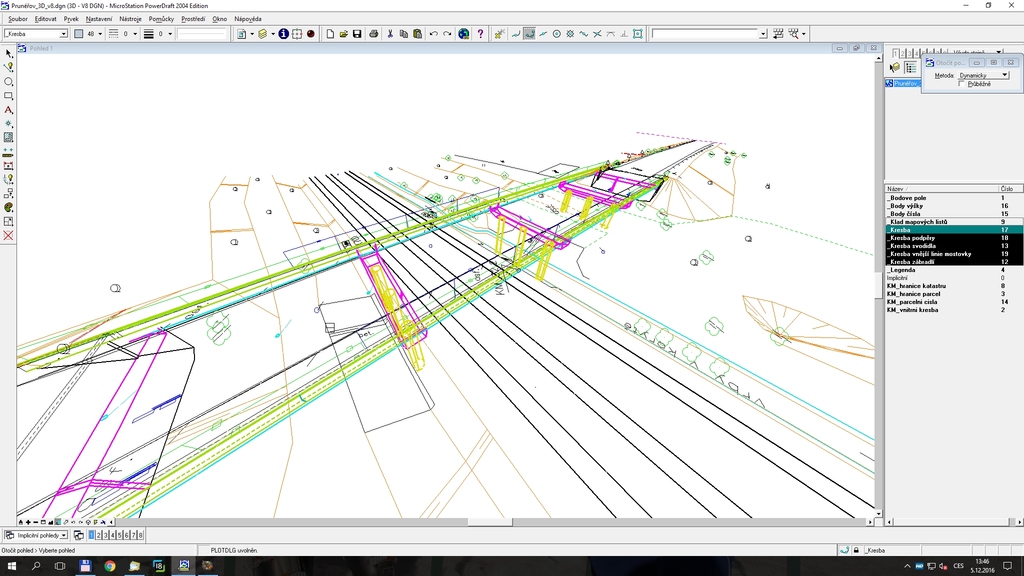Viewport: 1024px width, 576px height.
Task: Open the Soubor menu
Action: coord(18,19)
